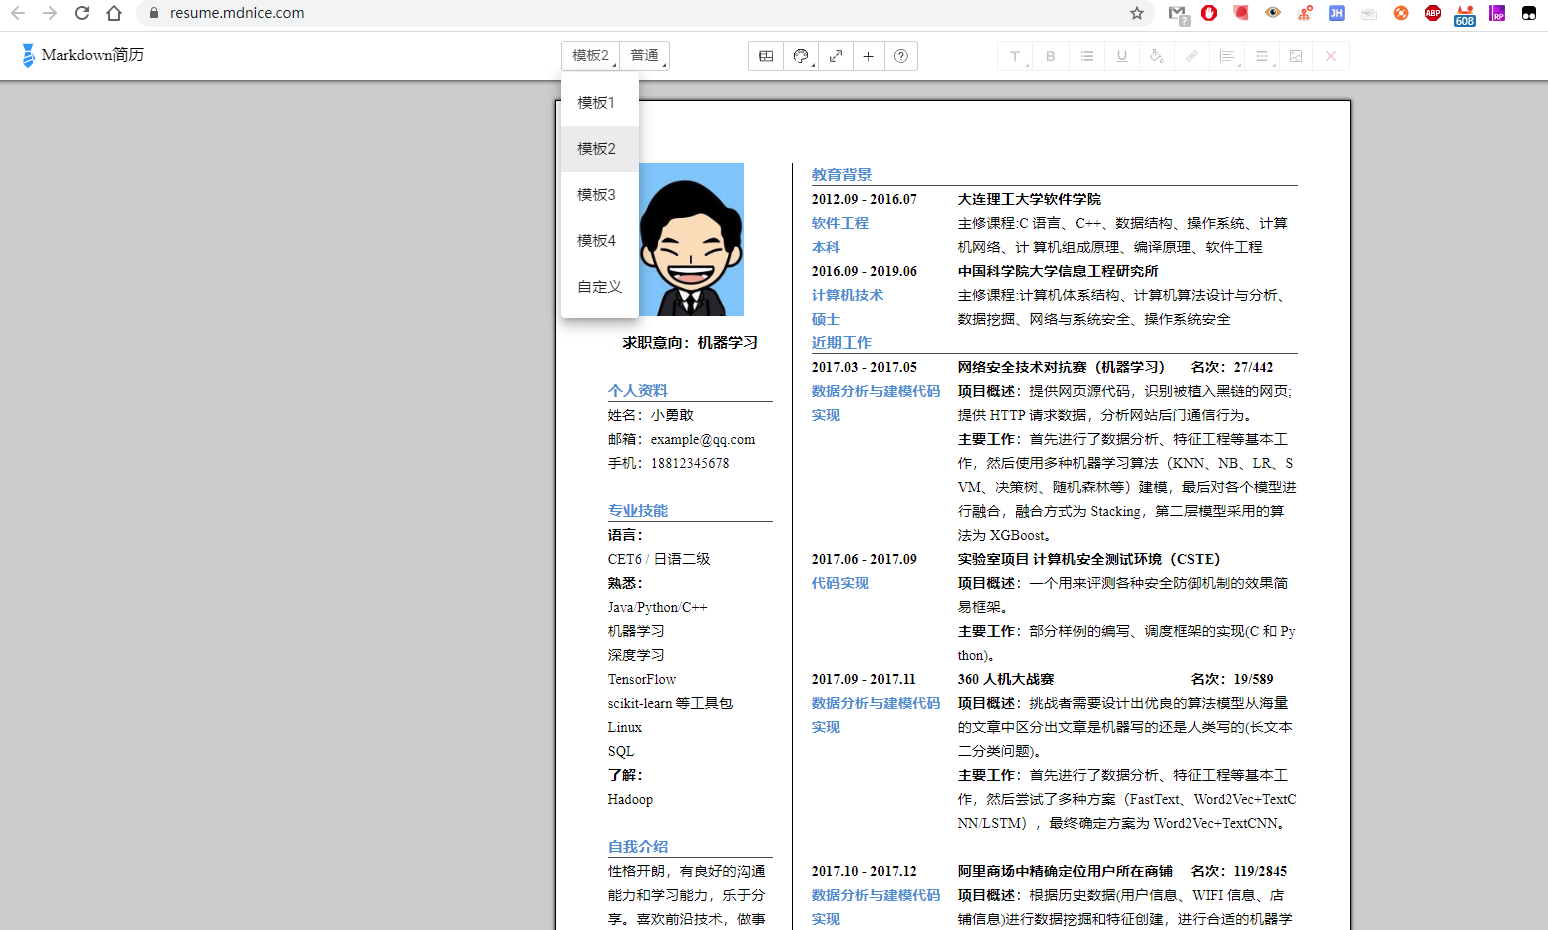
Task: Open the text style T dropdown
Action: 1014,56
